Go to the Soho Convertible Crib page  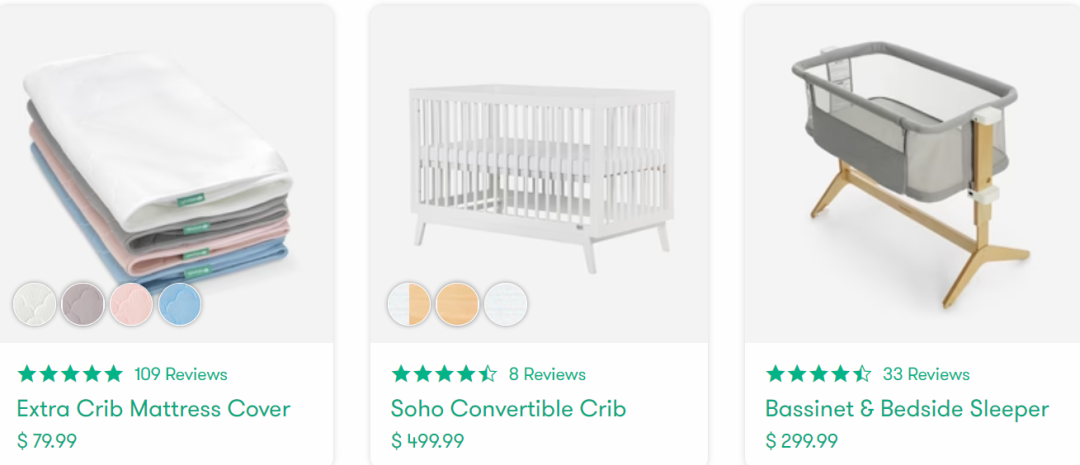click(508, 408)
